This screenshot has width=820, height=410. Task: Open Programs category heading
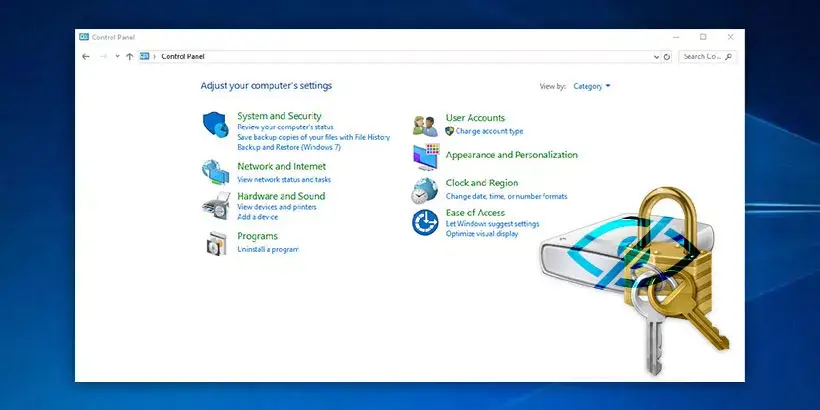pos(257,236)
